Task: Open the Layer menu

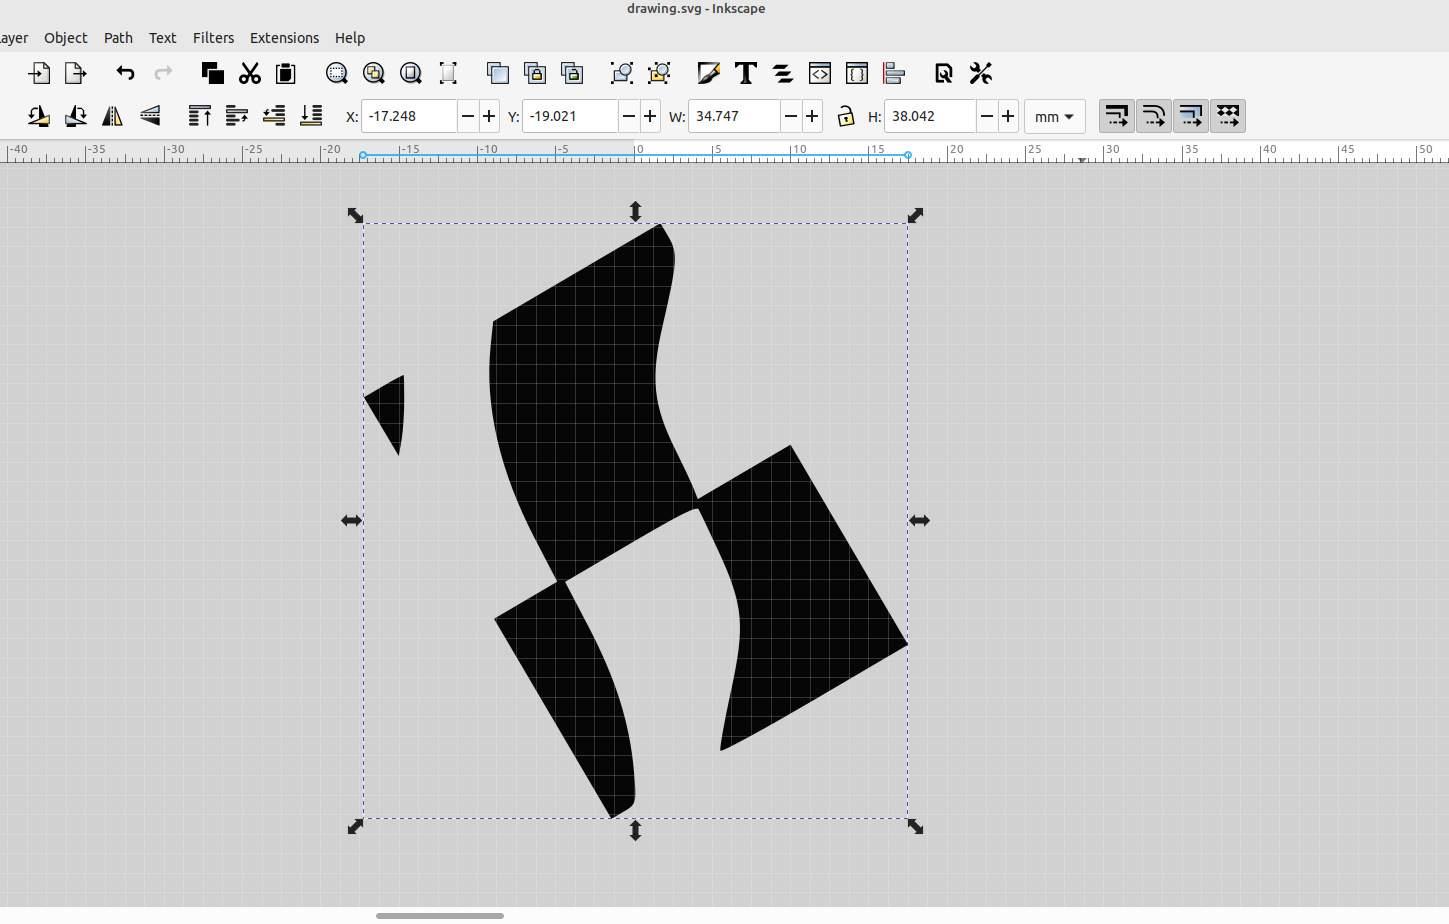Action: point(13,38)
